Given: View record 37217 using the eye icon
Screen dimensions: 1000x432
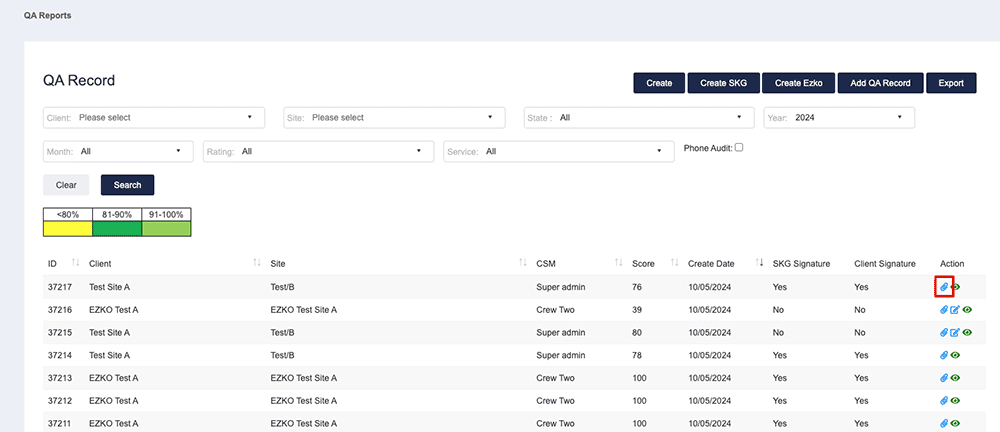Looking at the screenshot, I should [x=957, y=287].
